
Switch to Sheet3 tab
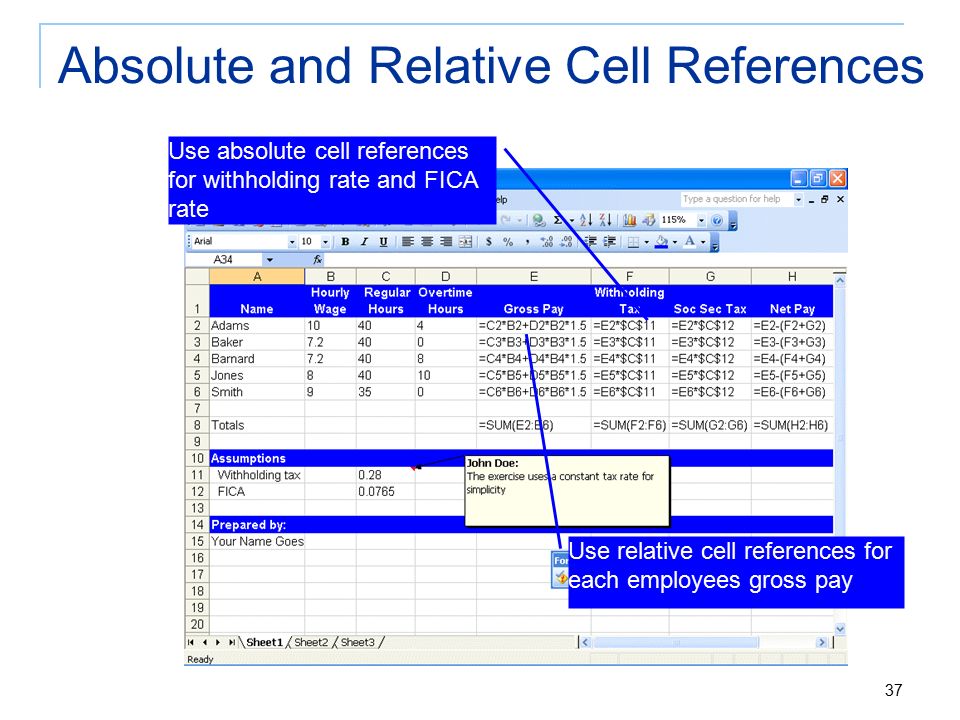358,642
